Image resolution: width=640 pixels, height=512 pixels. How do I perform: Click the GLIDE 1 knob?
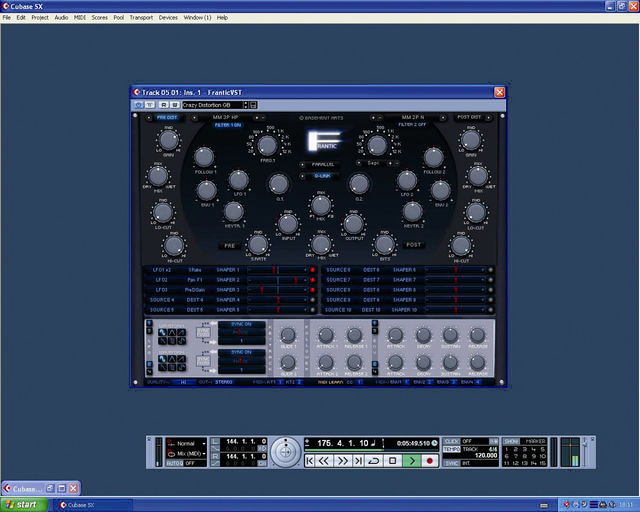pos(288,335)
